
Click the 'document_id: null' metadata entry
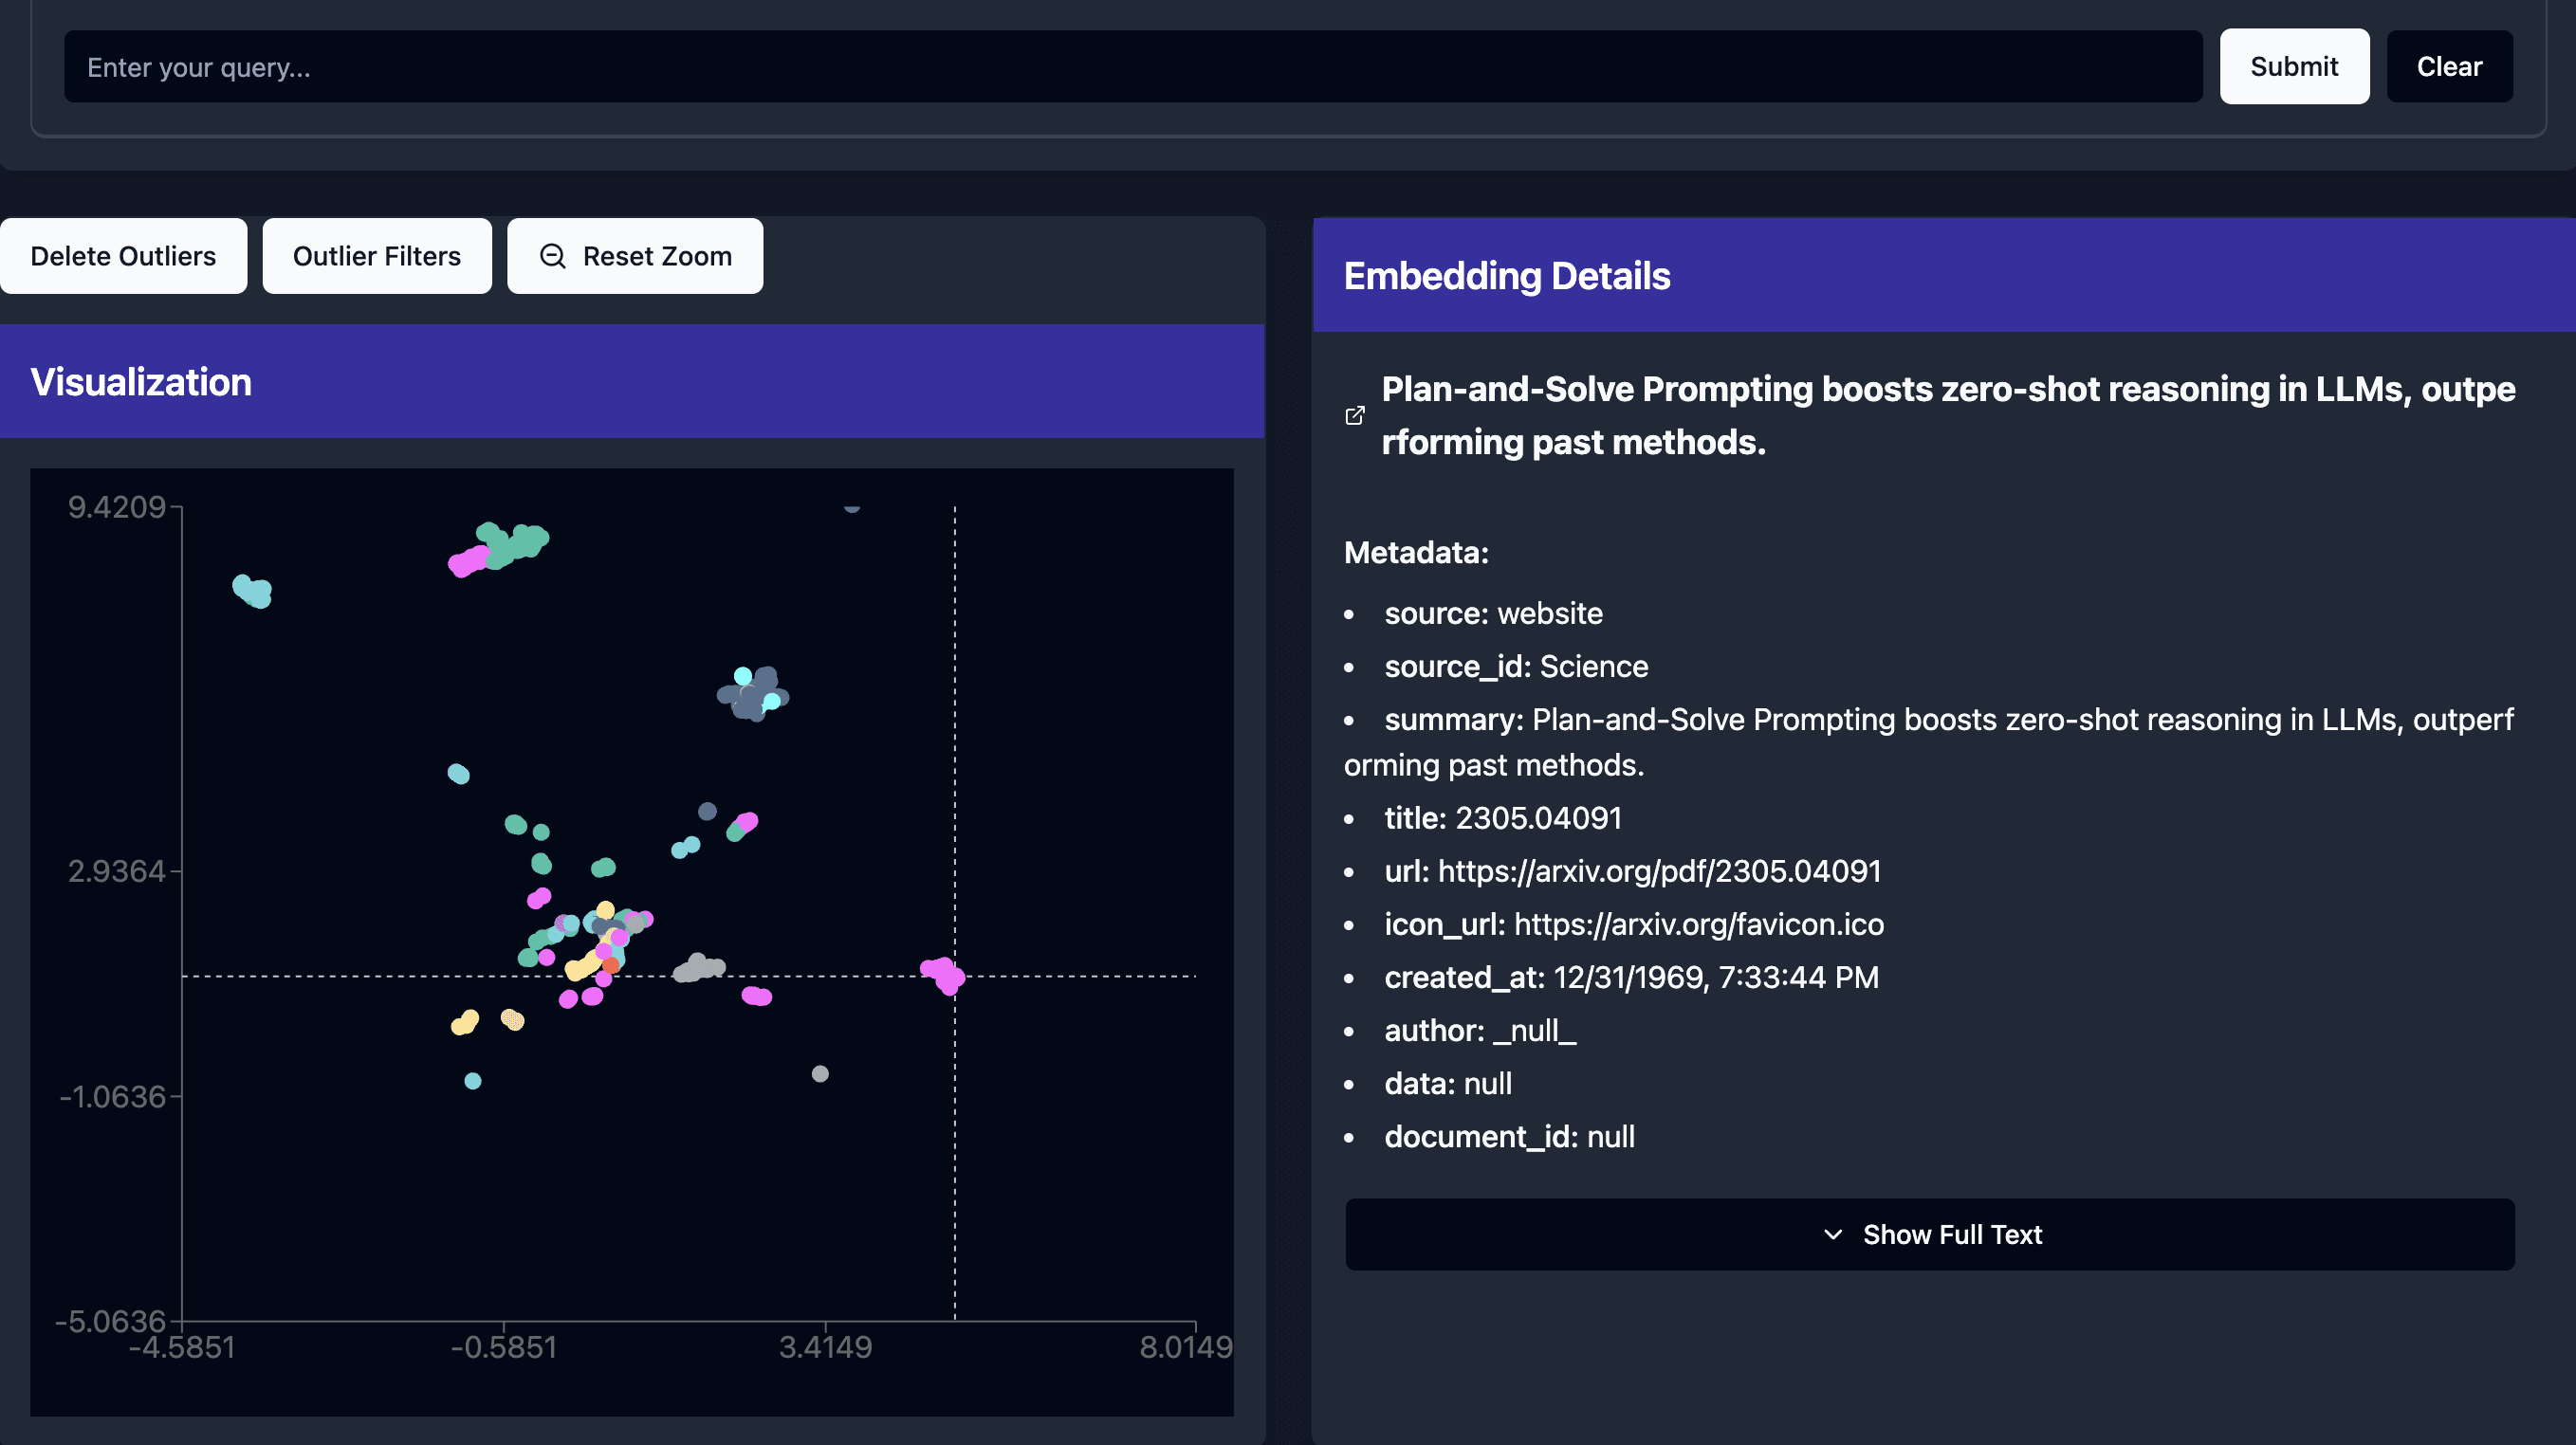click(x=1509, y=1136)
